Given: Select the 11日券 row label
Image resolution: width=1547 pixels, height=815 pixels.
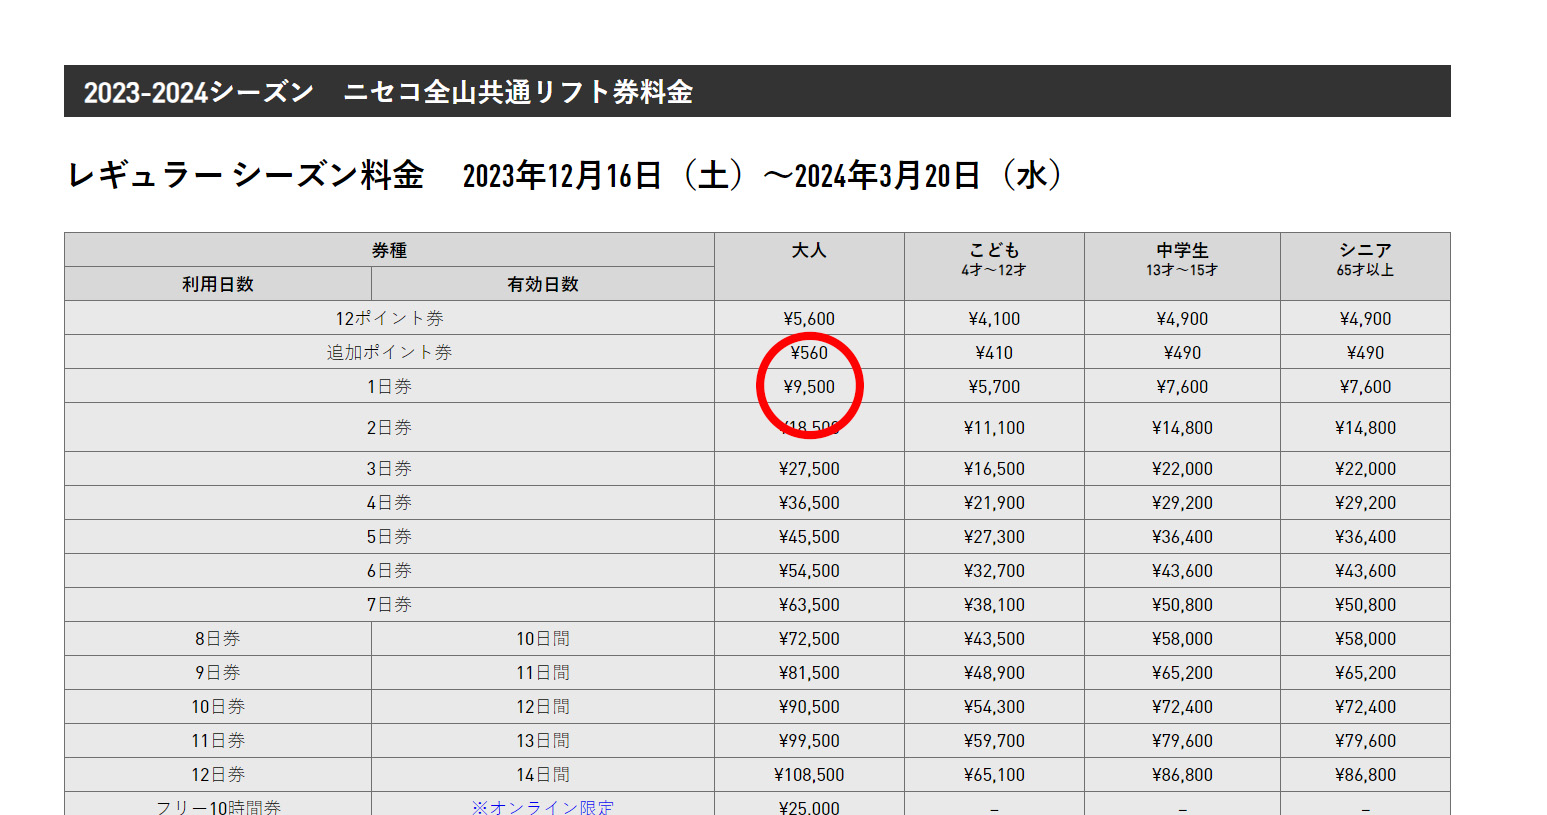Looking at the screenshot, I should point(218,740).
